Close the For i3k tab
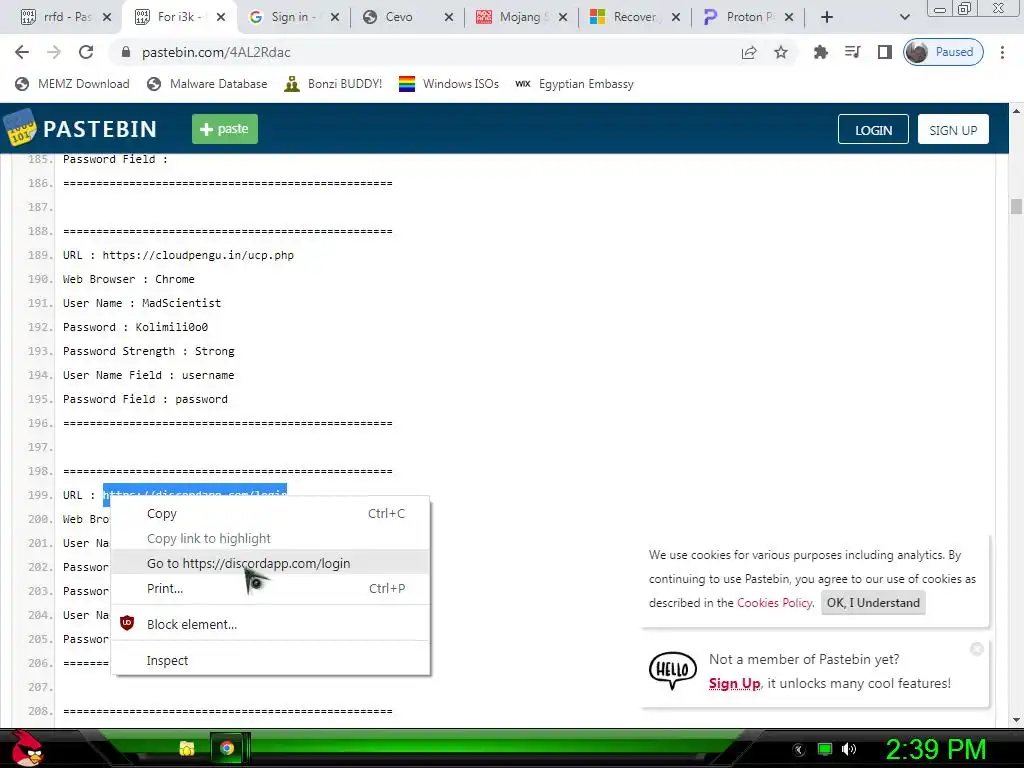The width and height of the screenshot is (1024, 768). tap(221, 17)
